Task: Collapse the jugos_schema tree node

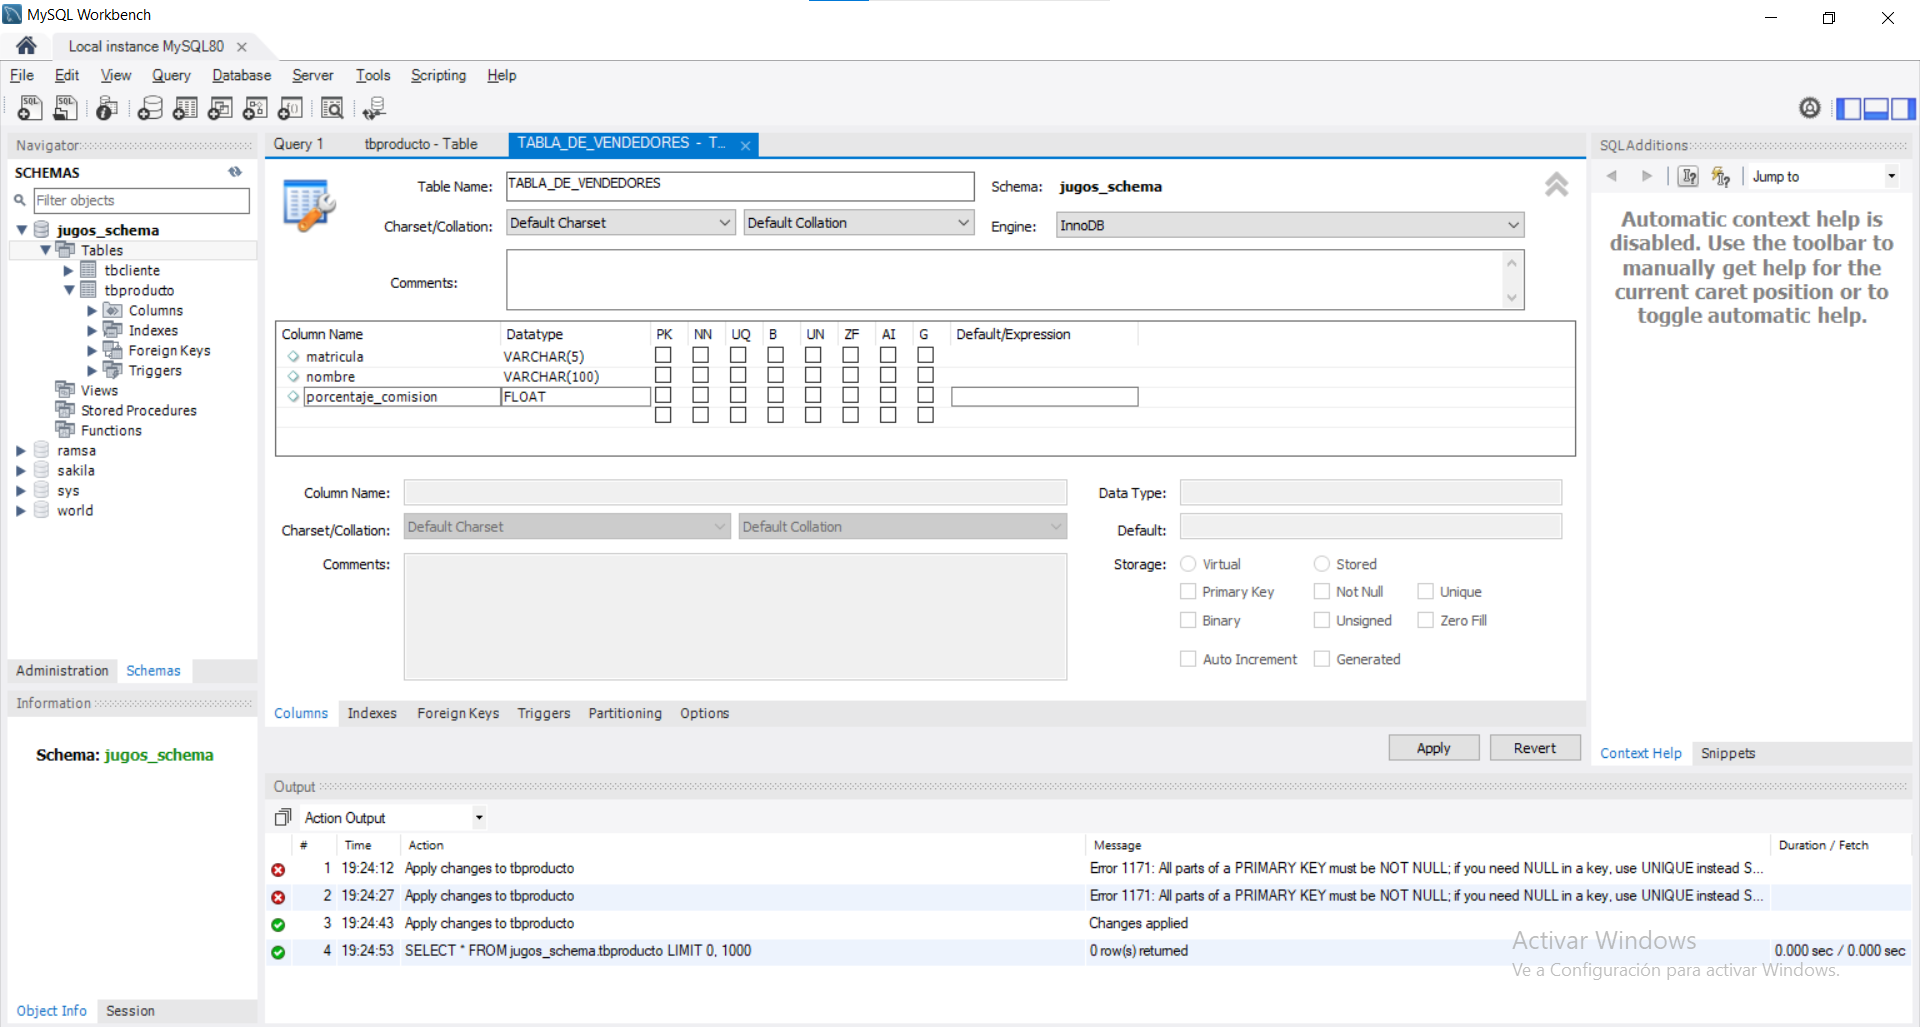Action: [x=21, y=230]
